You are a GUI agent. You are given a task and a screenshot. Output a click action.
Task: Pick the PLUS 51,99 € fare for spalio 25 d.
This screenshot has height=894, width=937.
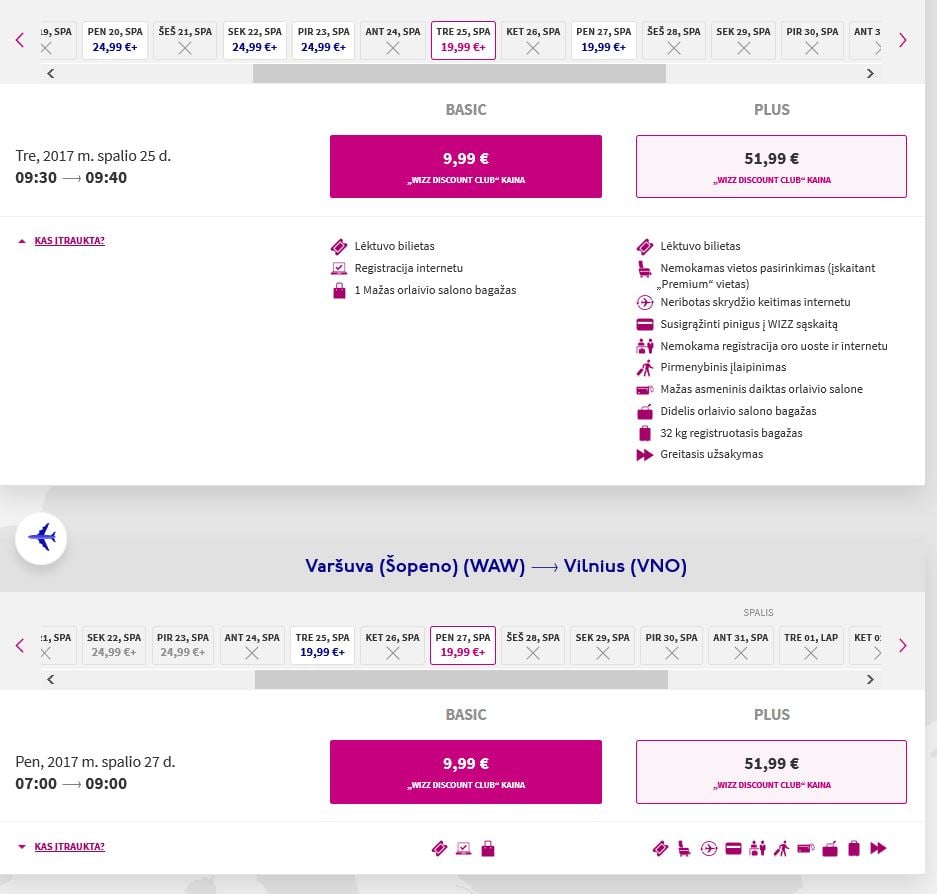(x=771, y=167)
